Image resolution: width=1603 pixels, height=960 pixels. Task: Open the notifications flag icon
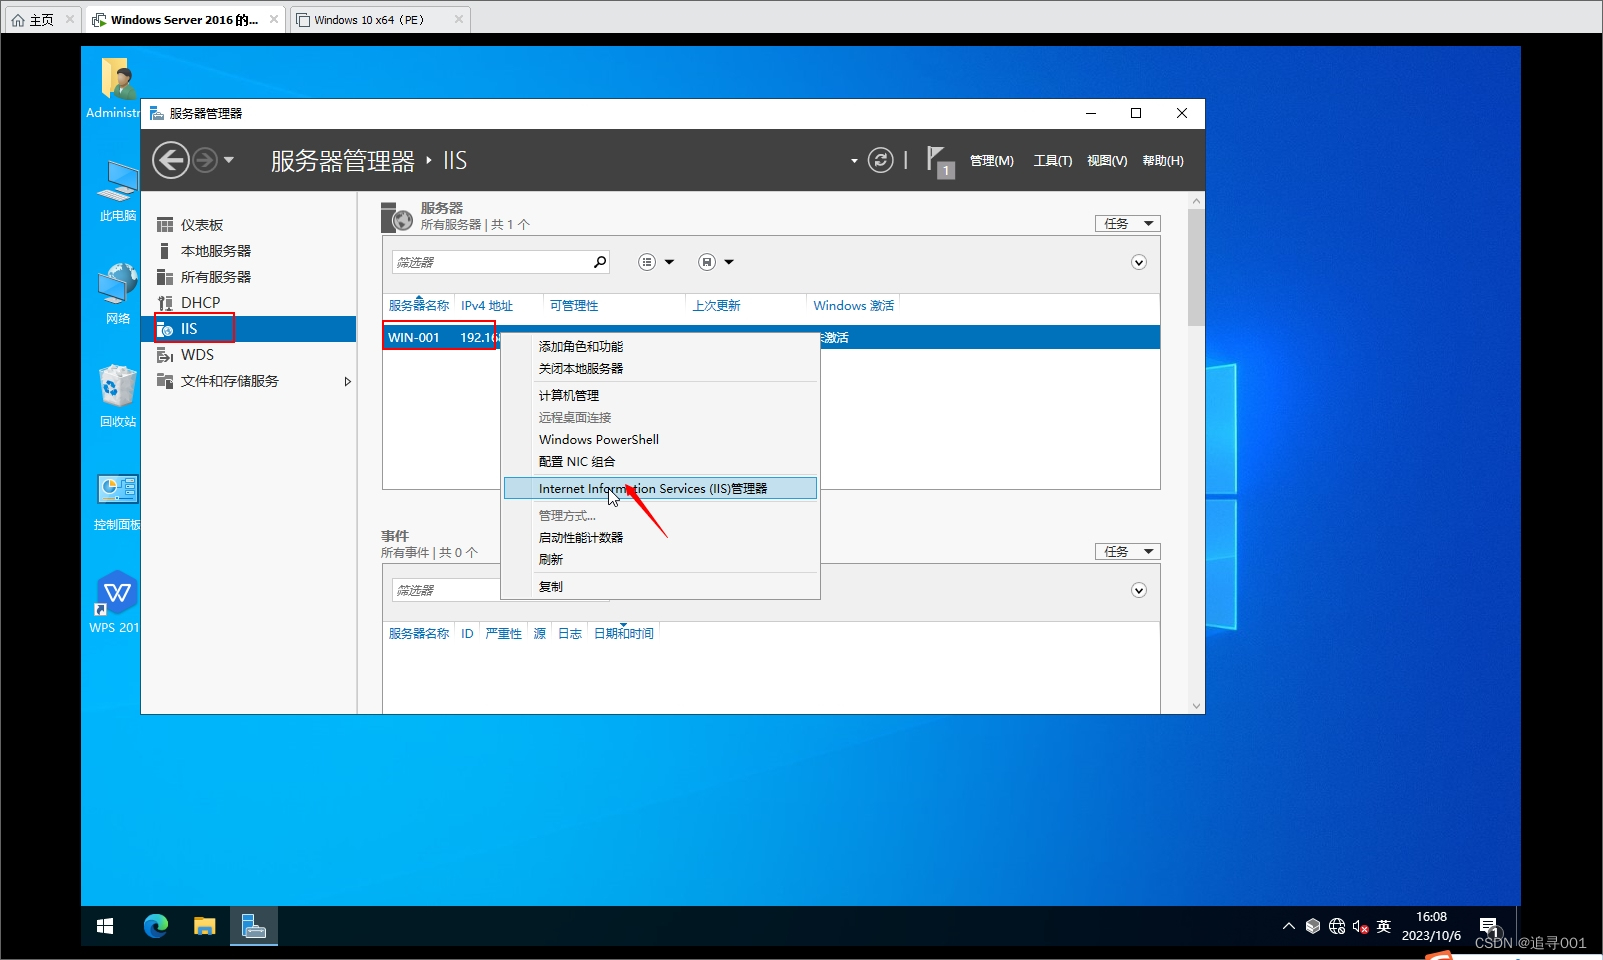click(x=940, y=161)
